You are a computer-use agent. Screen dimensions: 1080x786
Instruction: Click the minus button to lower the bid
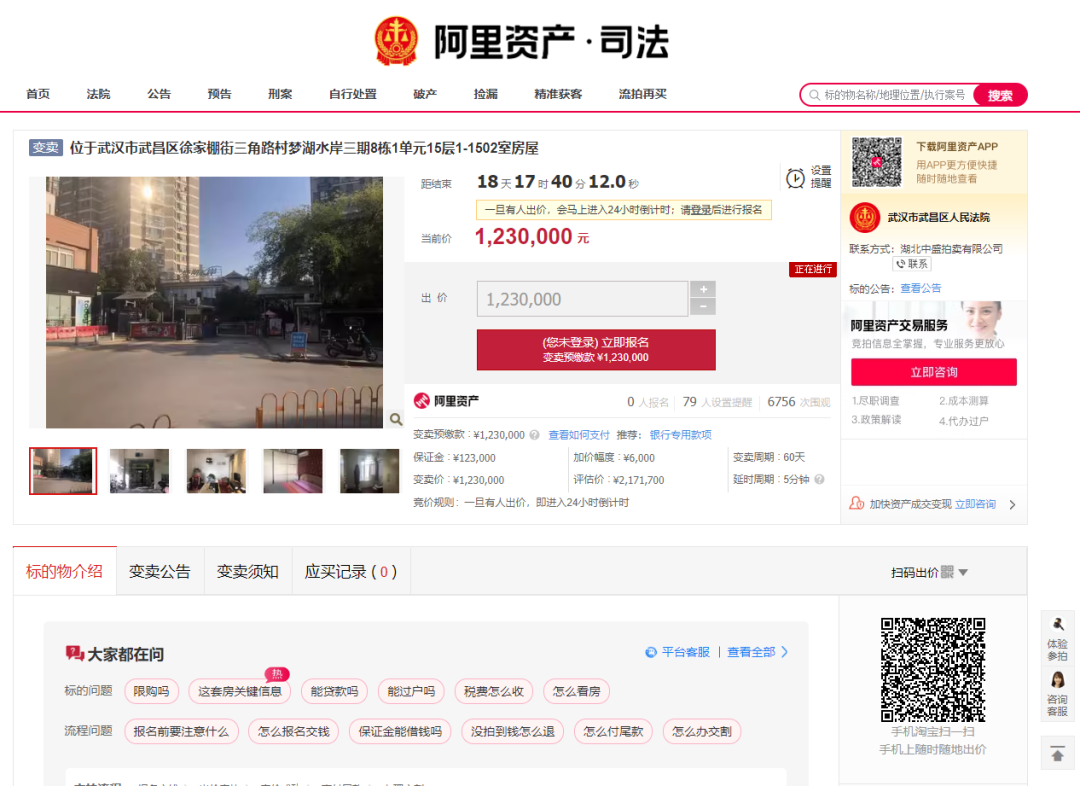[x=703, y=307]
